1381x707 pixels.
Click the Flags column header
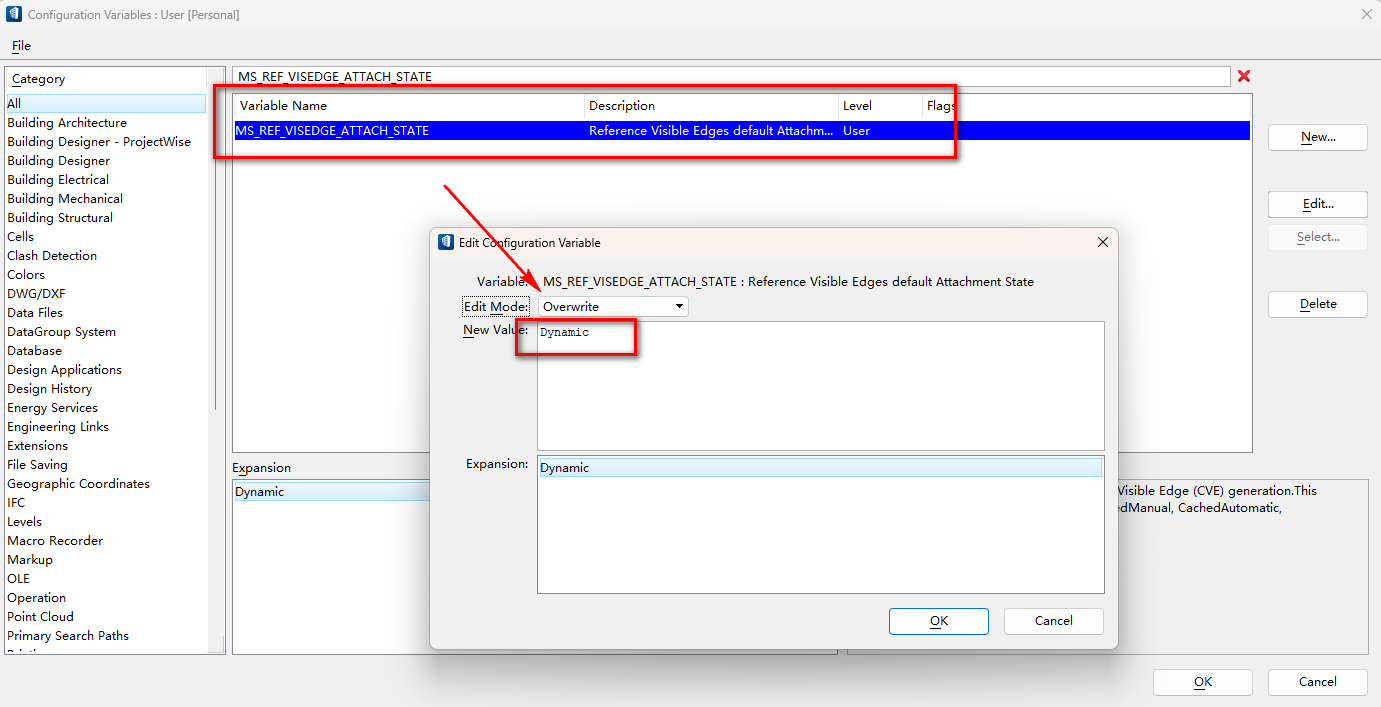tap(941, 106)
